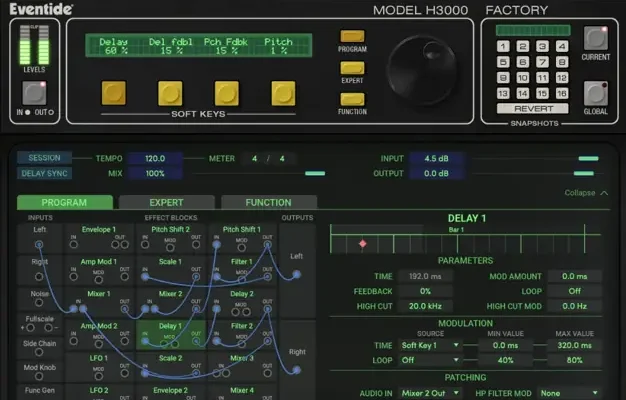The image size is (626, 400).
Task: Select snapshot slot 16 on keypad
Action: 562,92
